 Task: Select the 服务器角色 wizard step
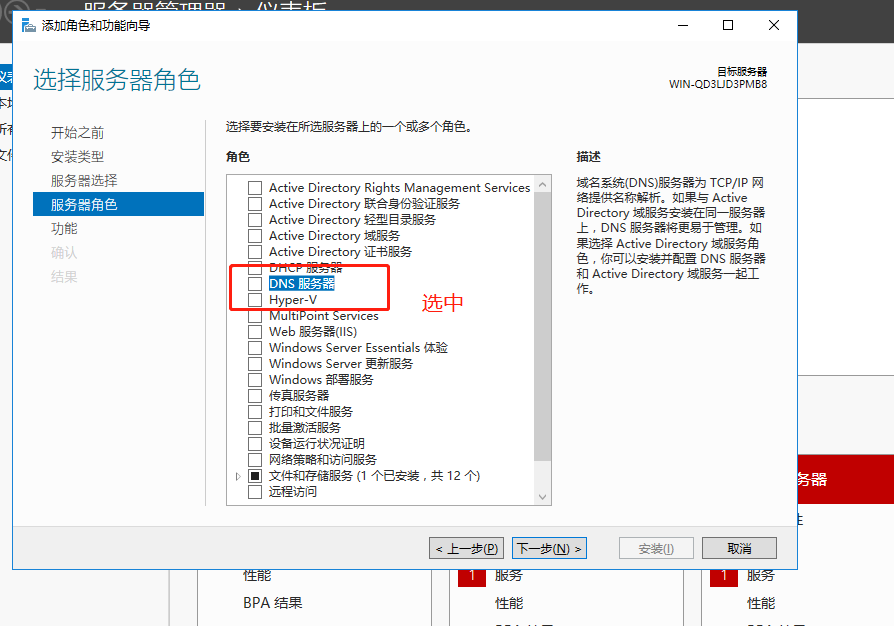point(119,204)
